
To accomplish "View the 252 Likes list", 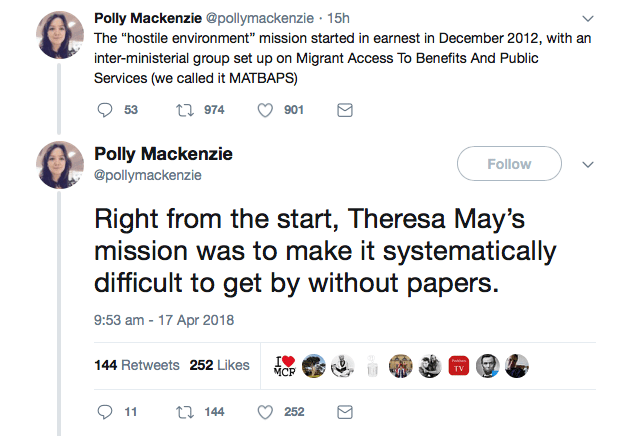I will [x=219, y=365].
